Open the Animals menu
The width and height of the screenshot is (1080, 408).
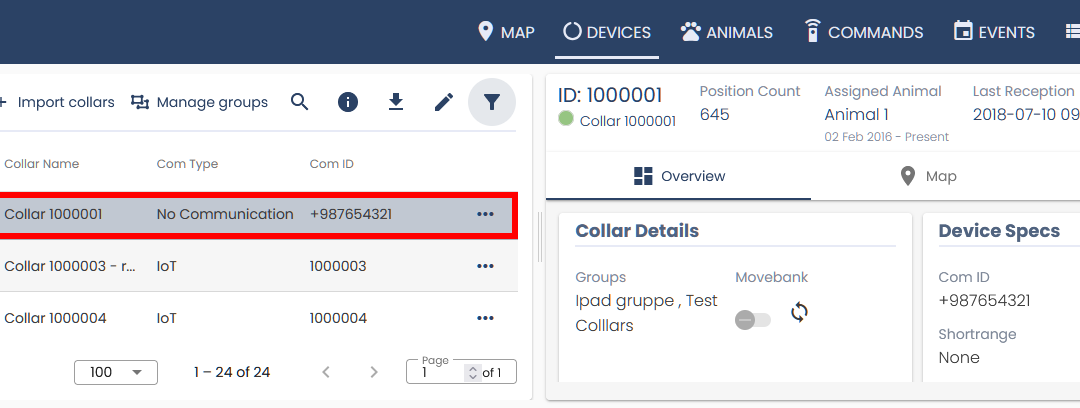(727, 32)
